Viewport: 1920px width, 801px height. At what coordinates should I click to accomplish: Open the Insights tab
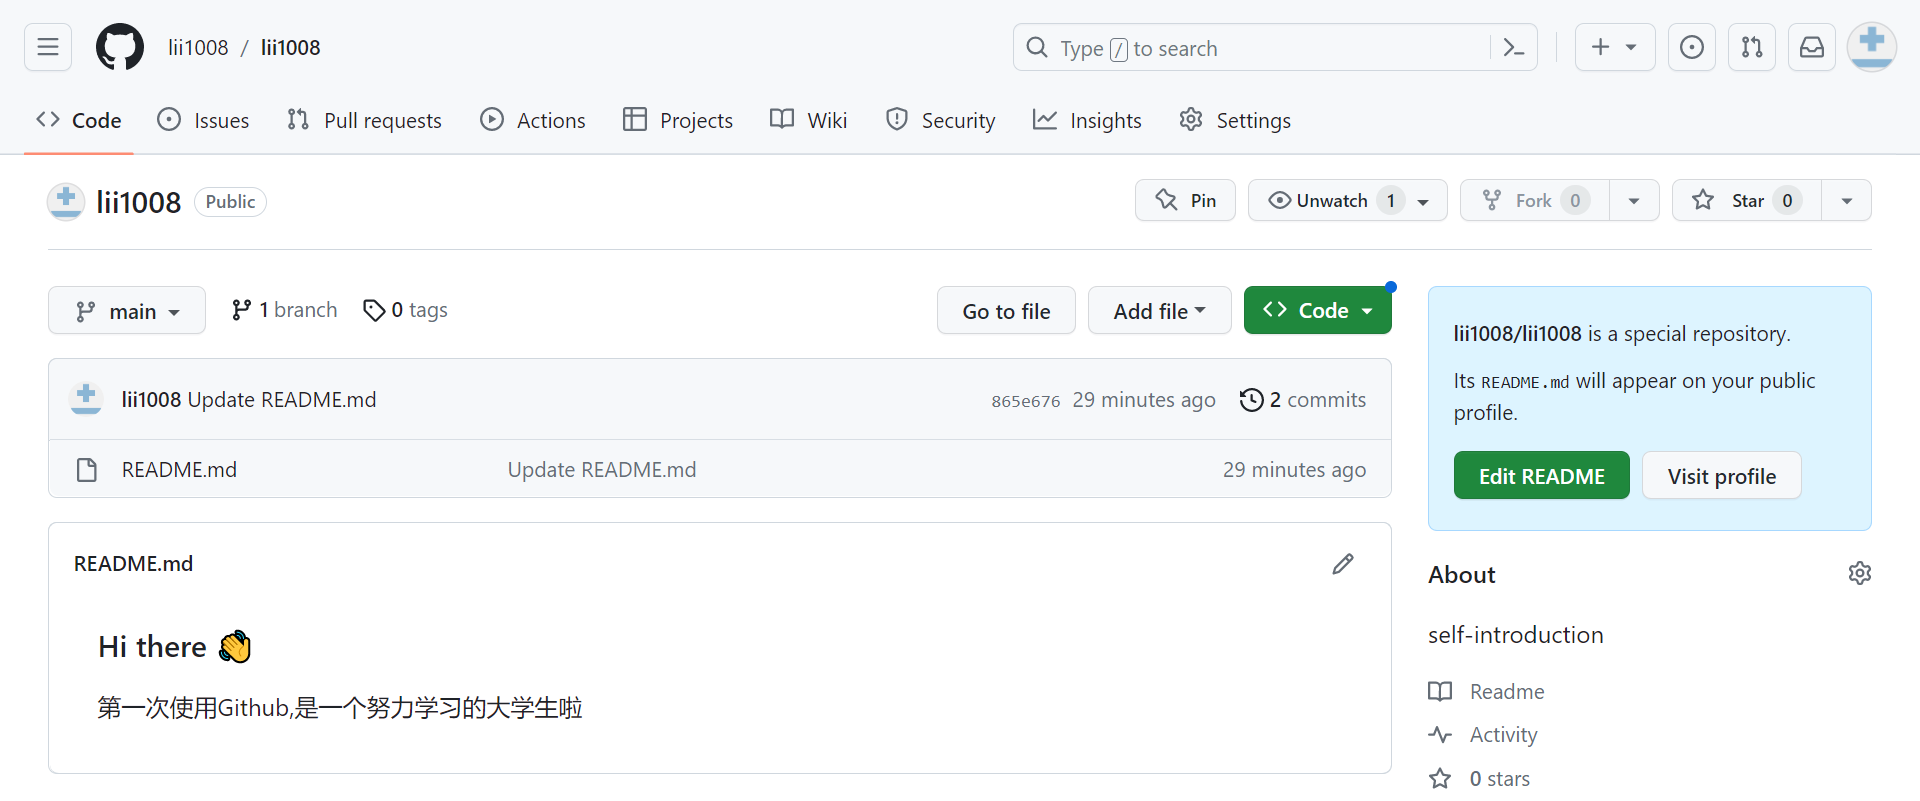tap(1087, 120)
